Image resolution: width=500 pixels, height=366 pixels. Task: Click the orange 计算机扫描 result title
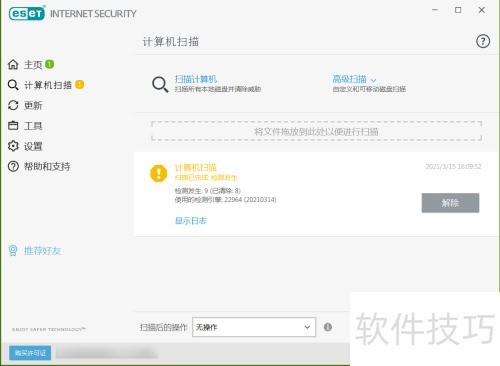[196, 167]
